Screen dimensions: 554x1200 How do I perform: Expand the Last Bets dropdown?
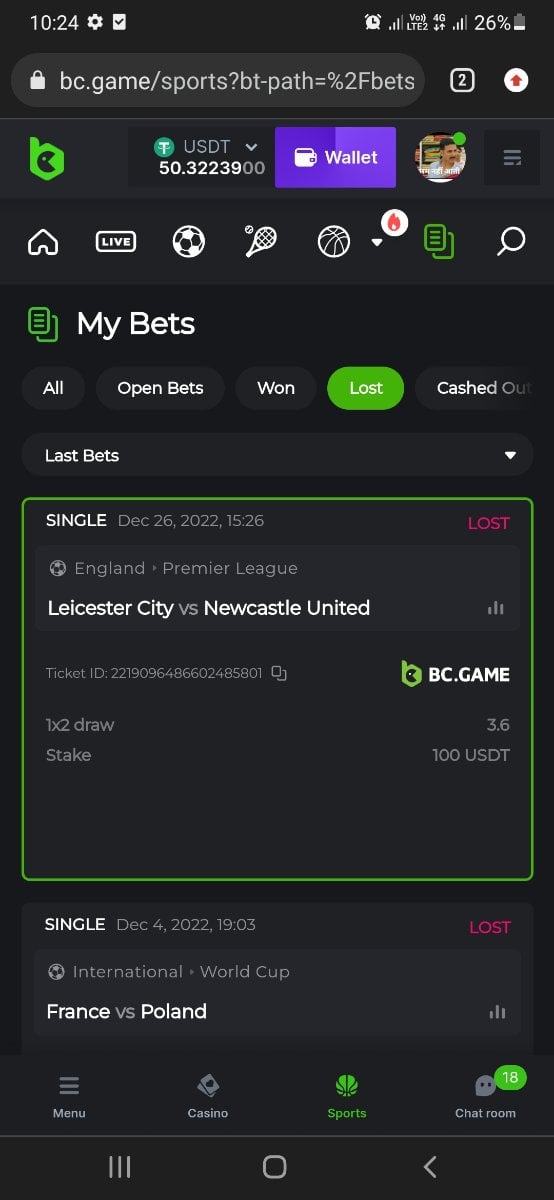click(x=277, y=455)
